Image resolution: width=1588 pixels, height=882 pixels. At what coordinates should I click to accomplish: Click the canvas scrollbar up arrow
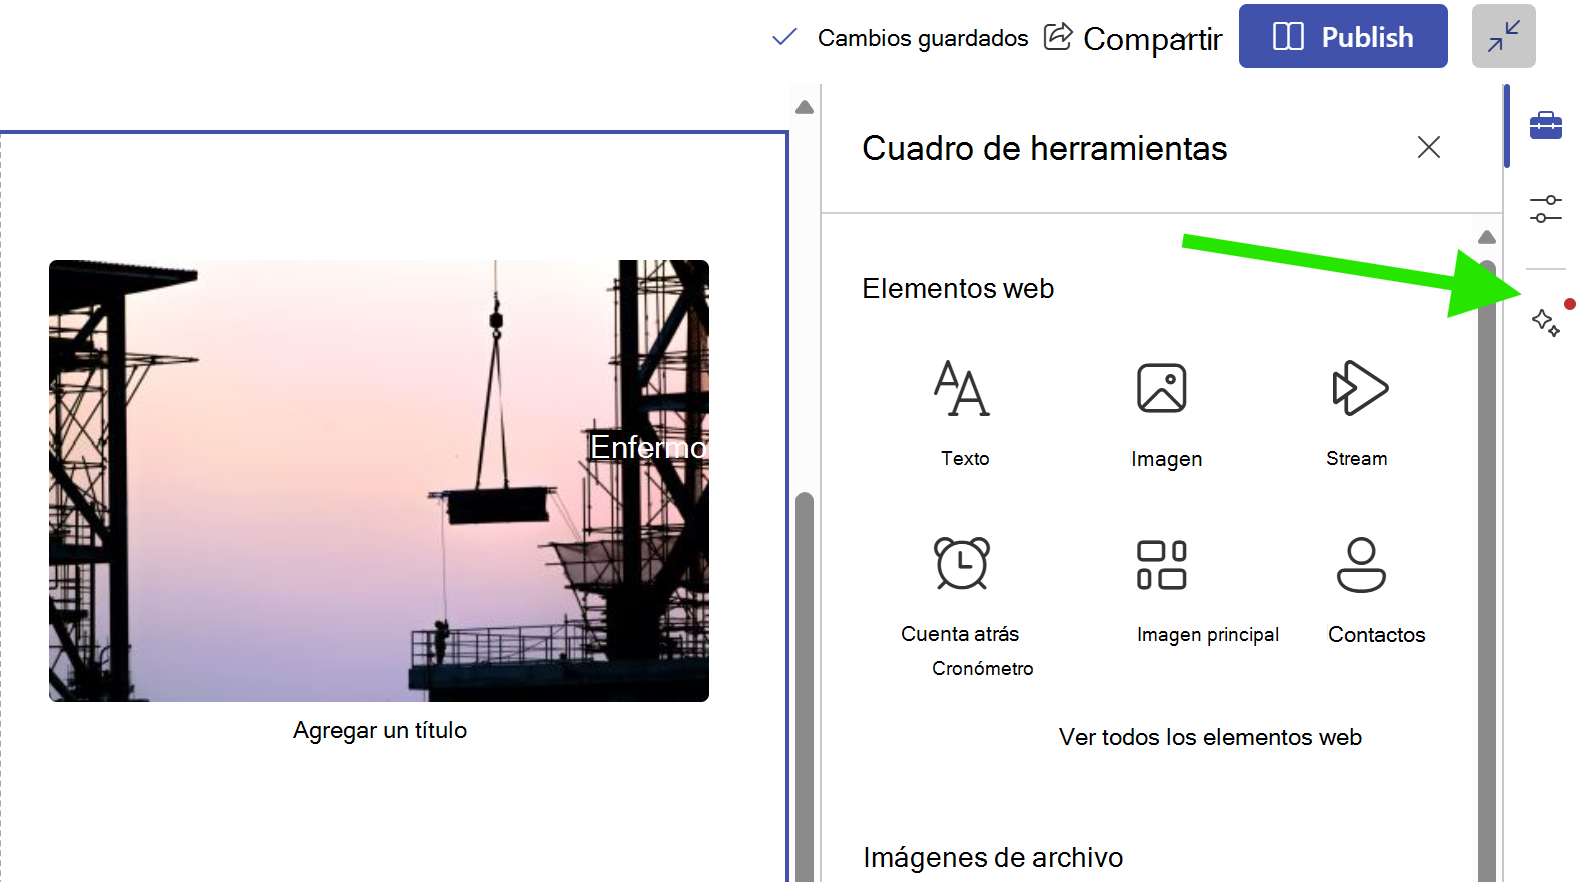click(804, 107)
